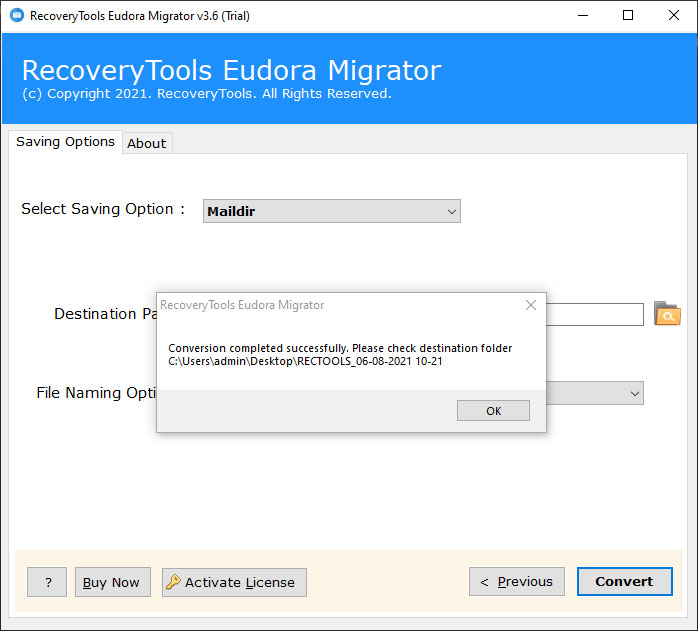Open the Select Saving Option dropdown showing Maildir
The height and width of the screenshot is (631, 698).
click(332, 211)
